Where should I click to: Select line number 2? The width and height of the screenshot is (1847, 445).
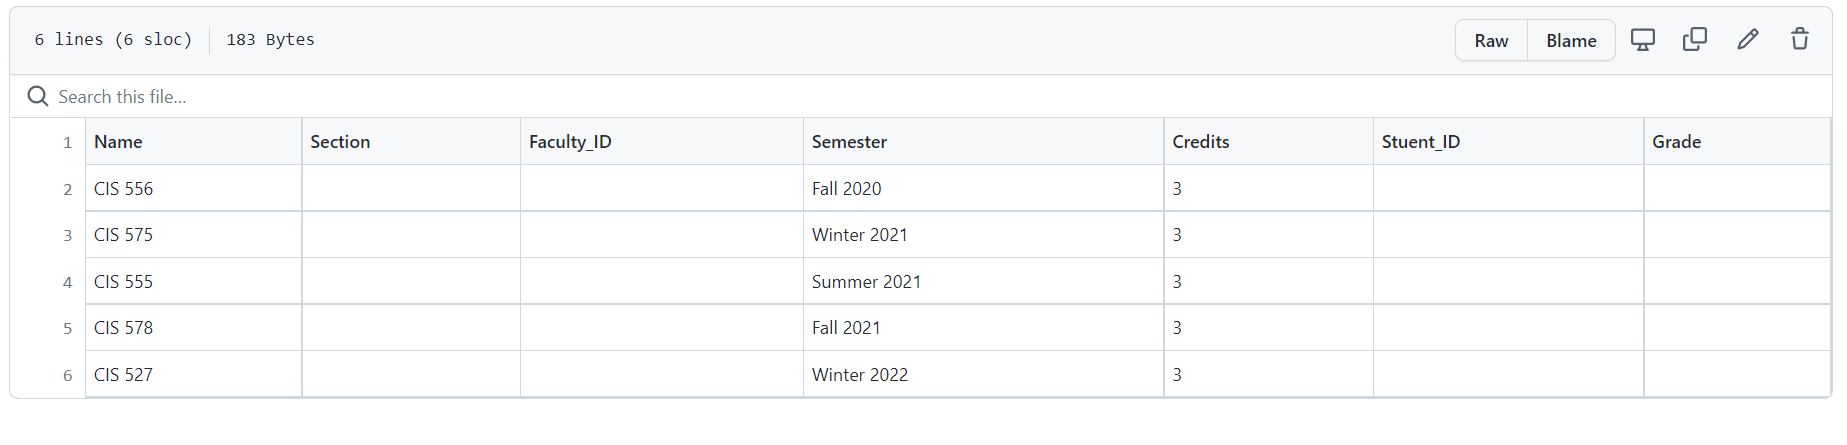point(67,190)
